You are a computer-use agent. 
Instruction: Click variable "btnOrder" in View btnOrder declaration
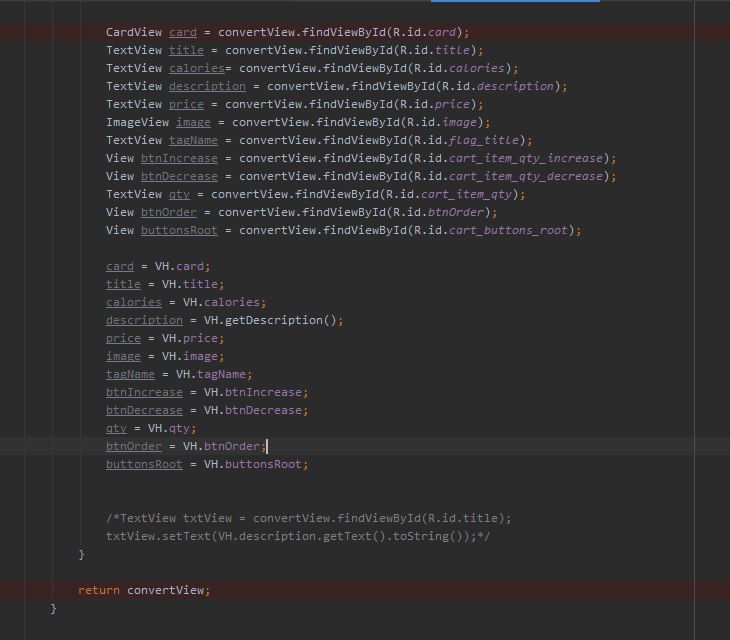pyautogui.click(x=169, y=213)
